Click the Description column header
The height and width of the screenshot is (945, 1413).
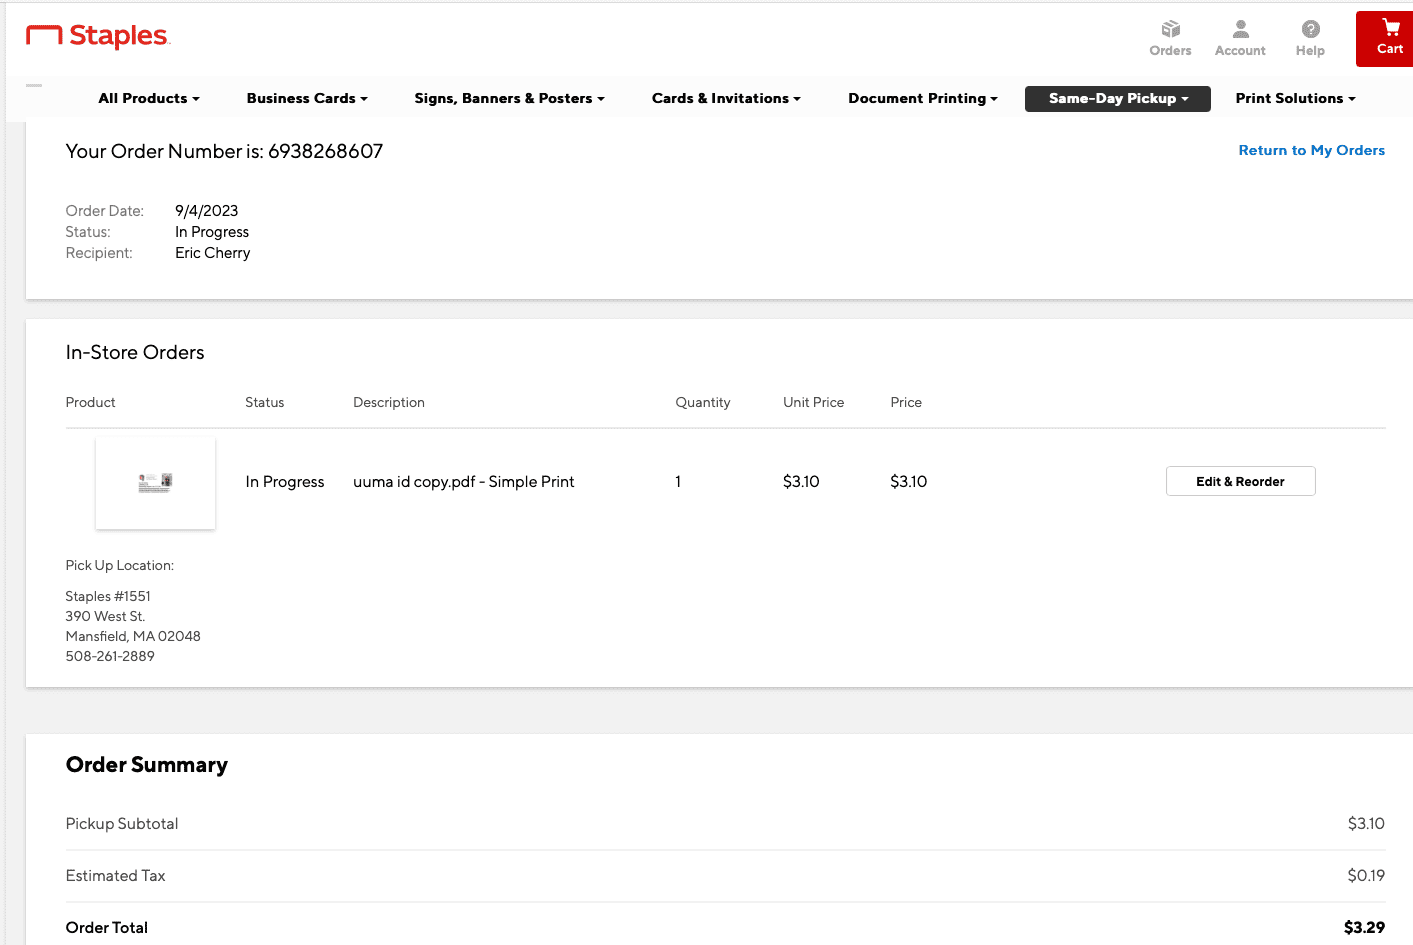point(389,402)
